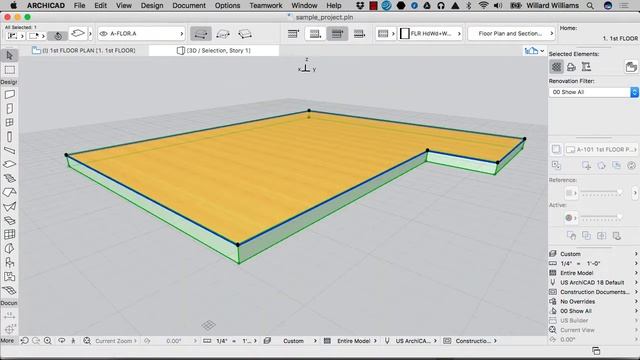This screenshot has height=360, width=640.
Task: Set renovation status to Existing
Action: 556,67
